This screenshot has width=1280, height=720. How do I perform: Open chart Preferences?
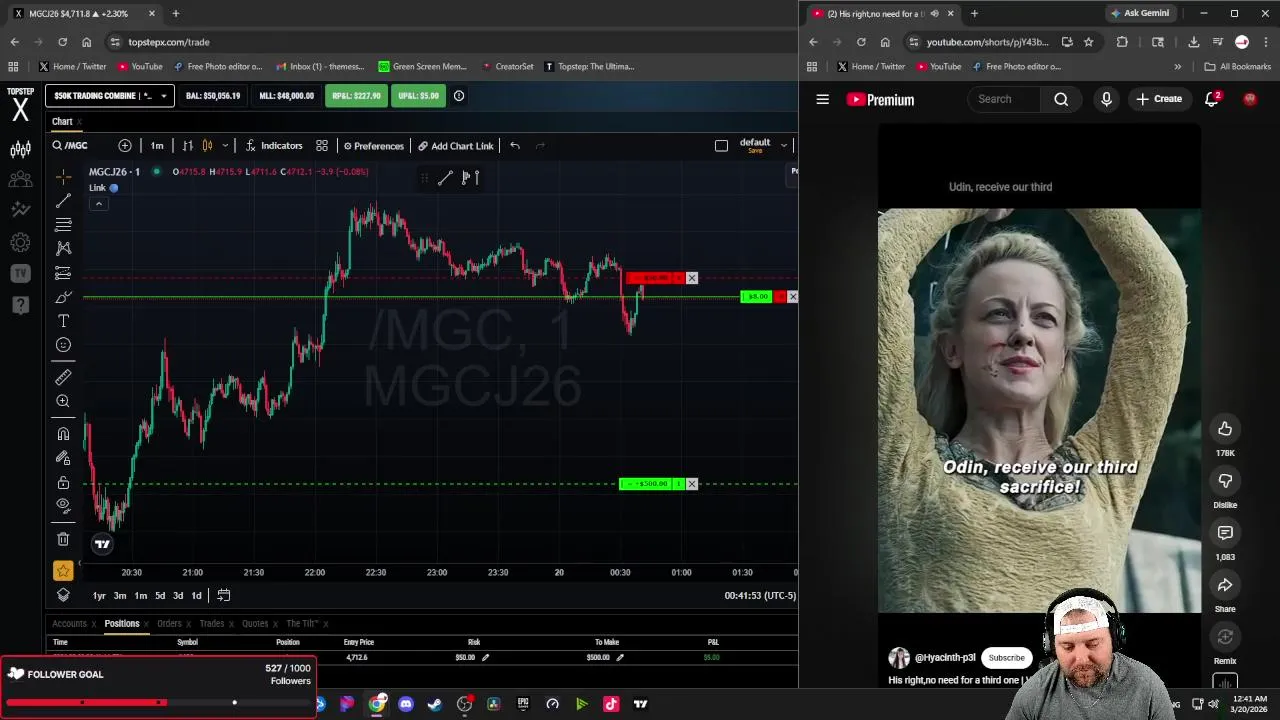pyautogui.click(x=373, y=146)
